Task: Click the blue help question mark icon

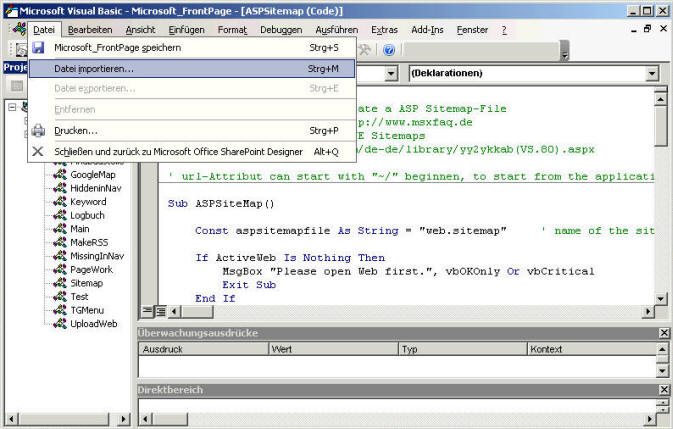Action: 389,50
